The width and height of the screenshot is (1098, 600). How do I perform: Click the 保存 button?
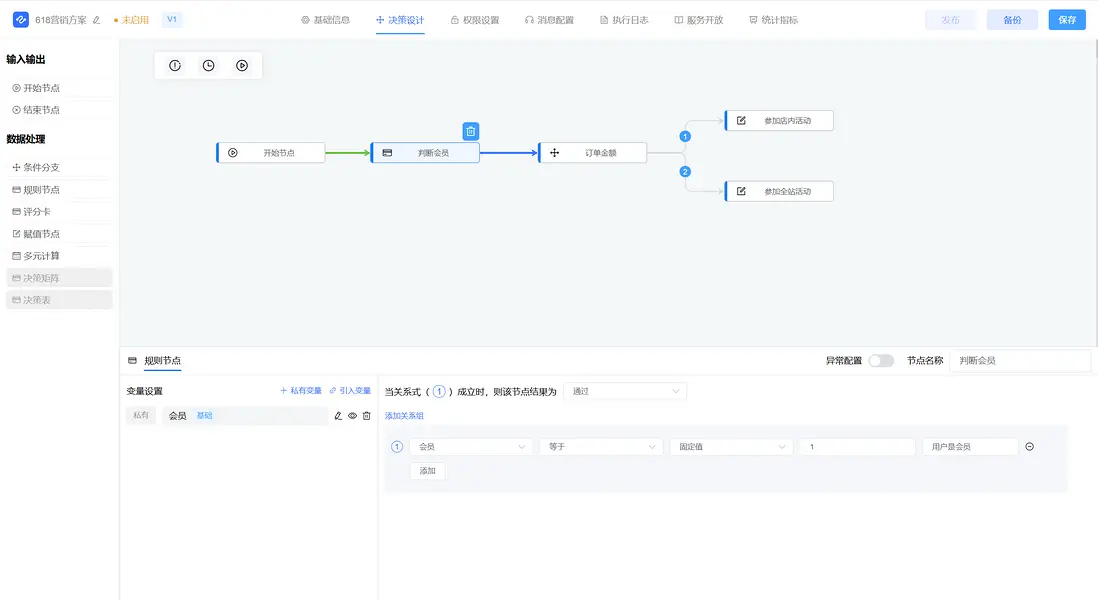[1067, 20]
